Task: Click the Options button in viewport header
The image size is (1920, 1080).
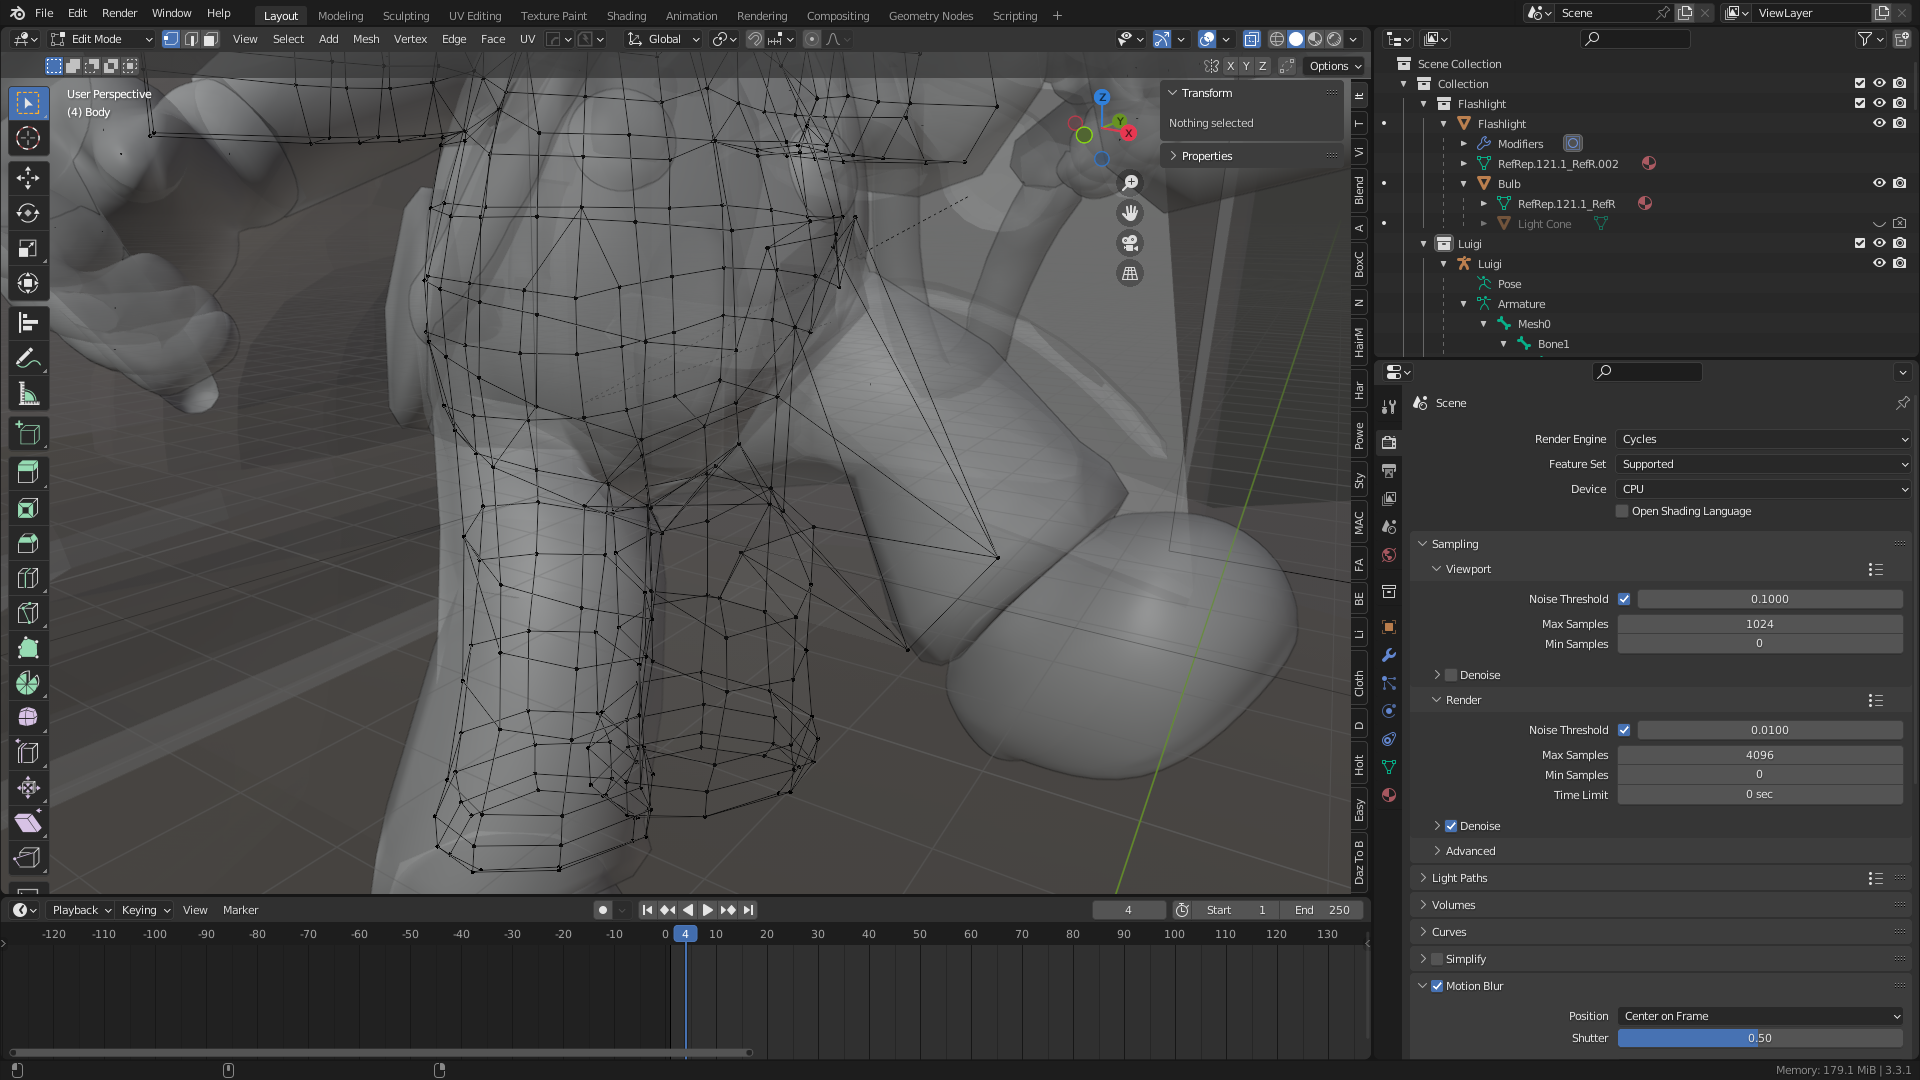Action: 1336,66
